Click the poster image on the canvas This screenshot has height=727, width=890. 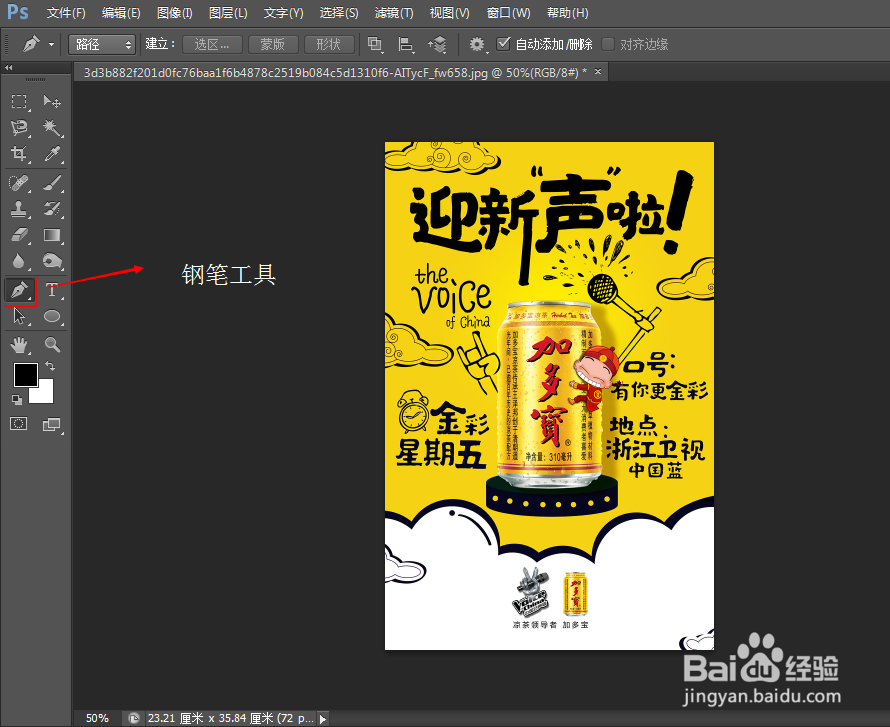click(549, 396)
